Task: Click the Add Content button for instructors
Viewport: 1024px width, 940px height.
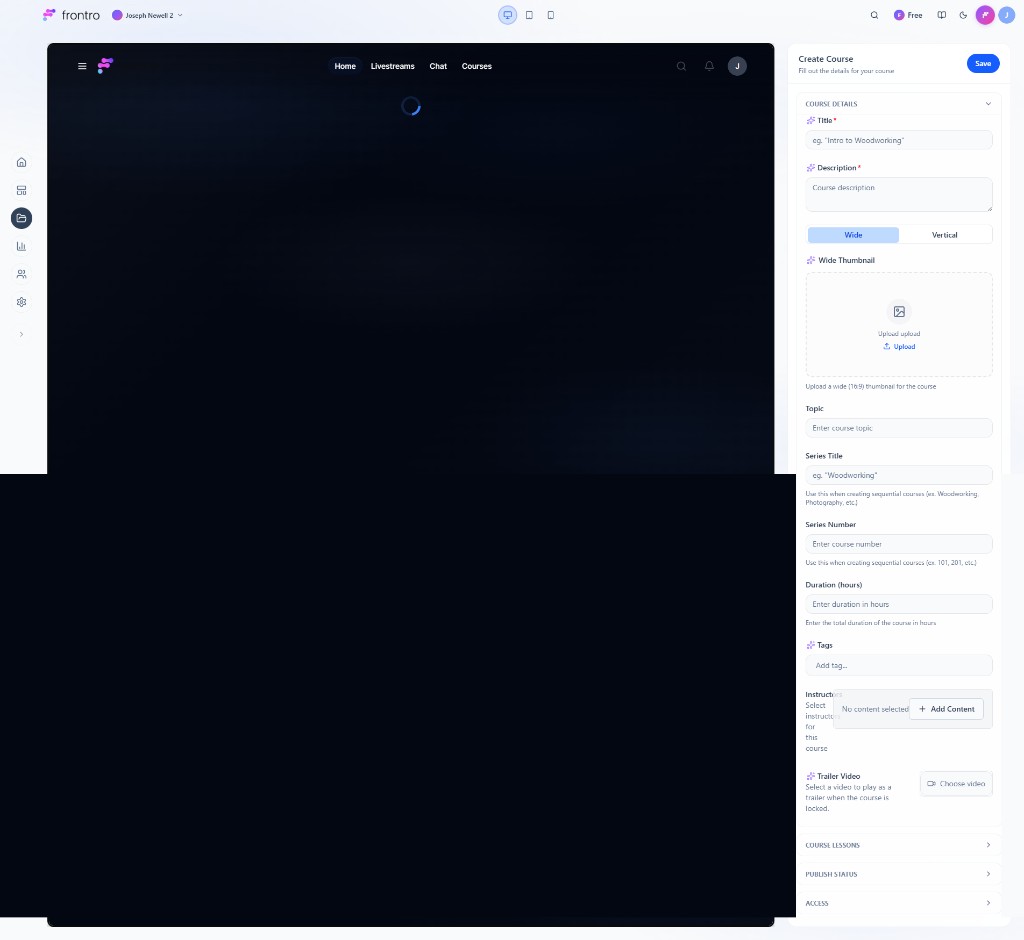Action: pos(946,709)
